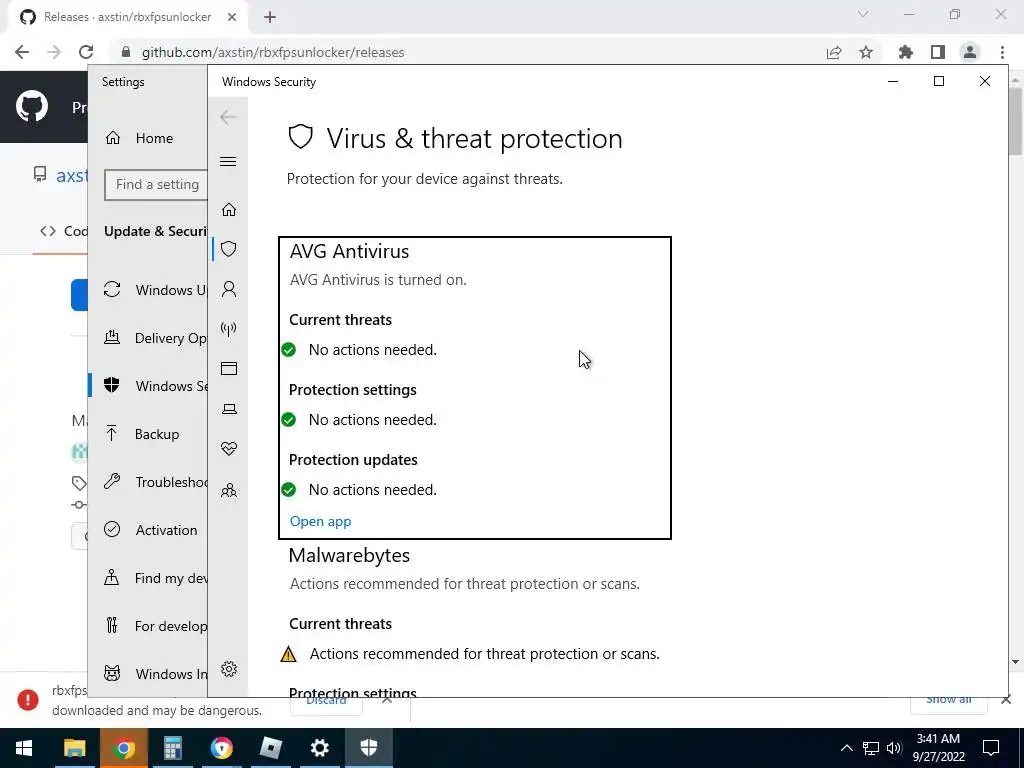Open Chrome three-dot menu
Image resolution: width=1024 pixels, height=768 pixels.
click(1002, 52)
